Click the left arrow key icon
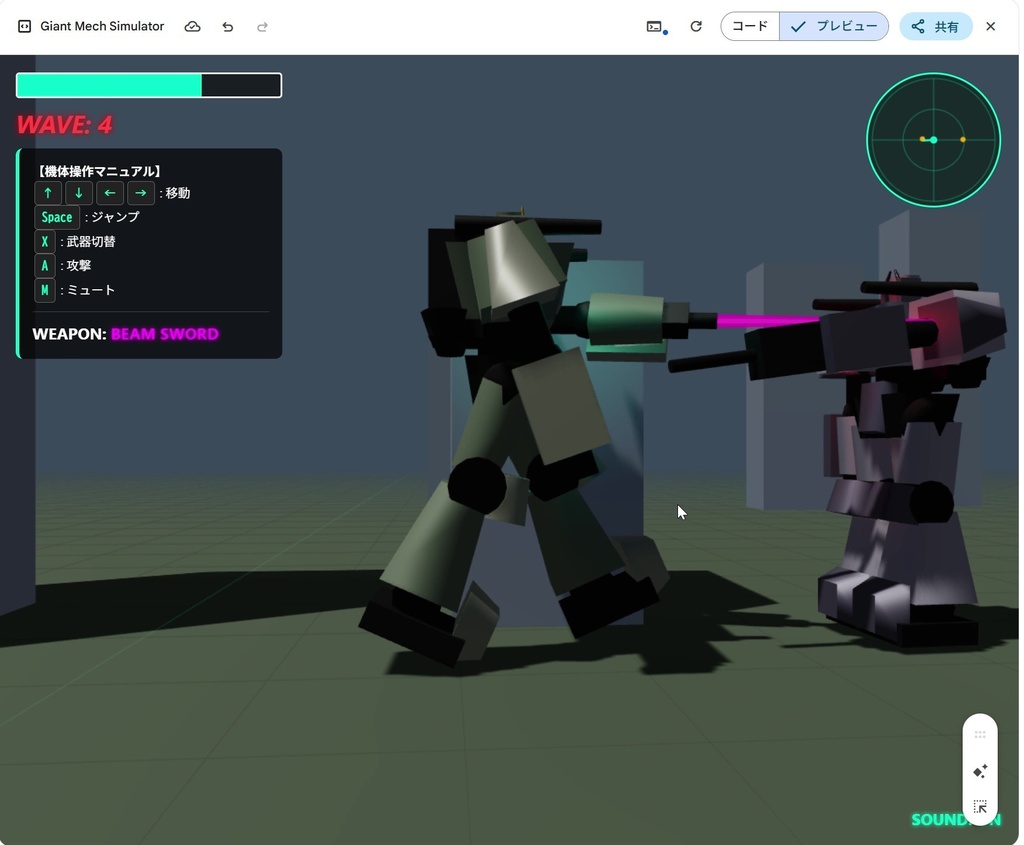Screen dimensions: 1024x845 110,193
